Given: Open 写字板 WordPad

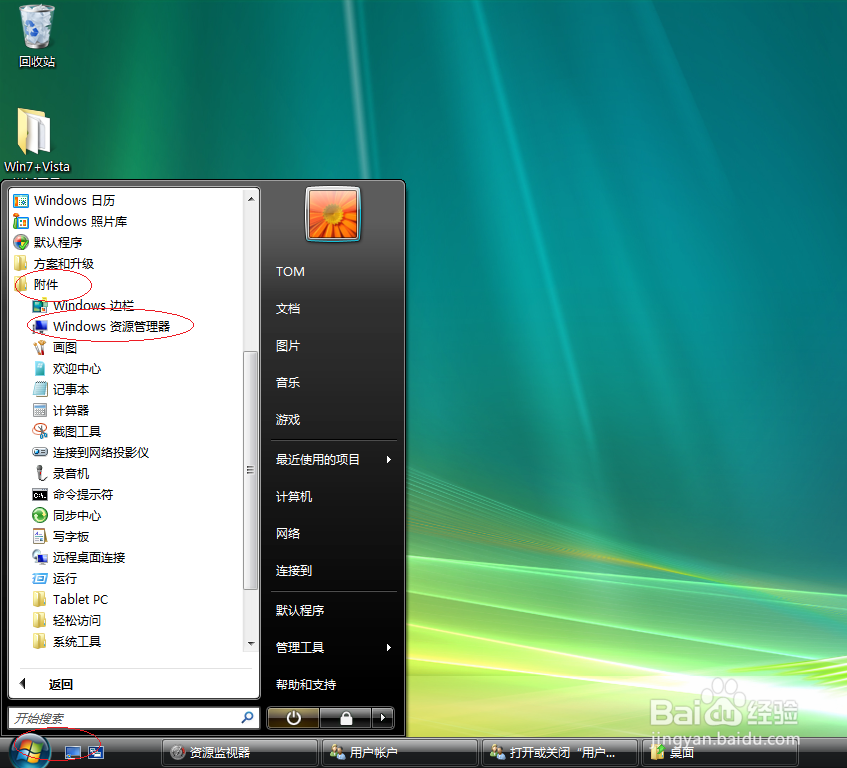Looking at the screenshot, I should pyautogui.click(x=60, y=537).
